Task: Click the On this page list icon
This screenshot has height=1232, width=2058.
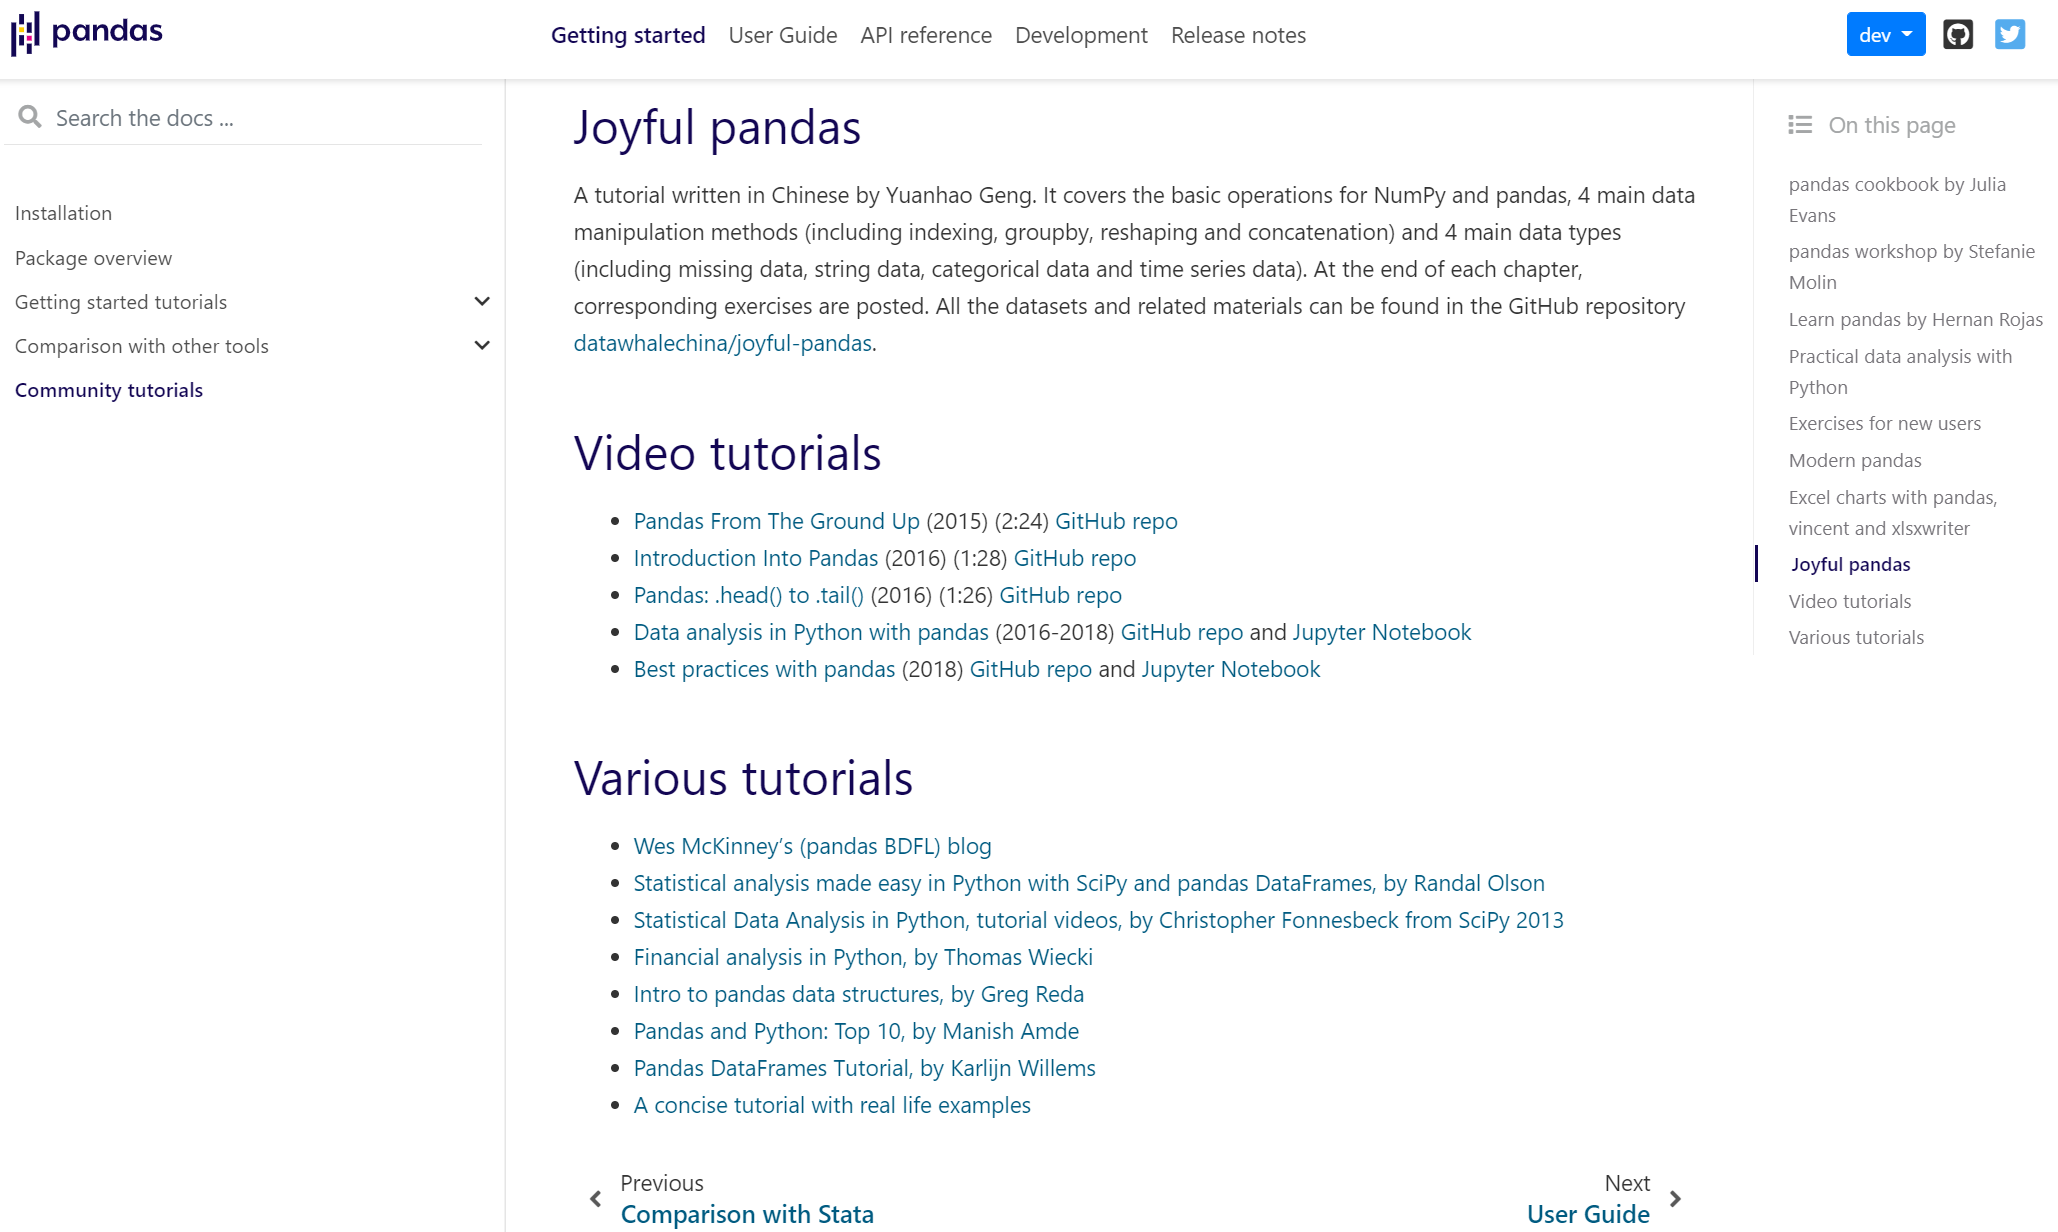Action: click(1800, 125)
